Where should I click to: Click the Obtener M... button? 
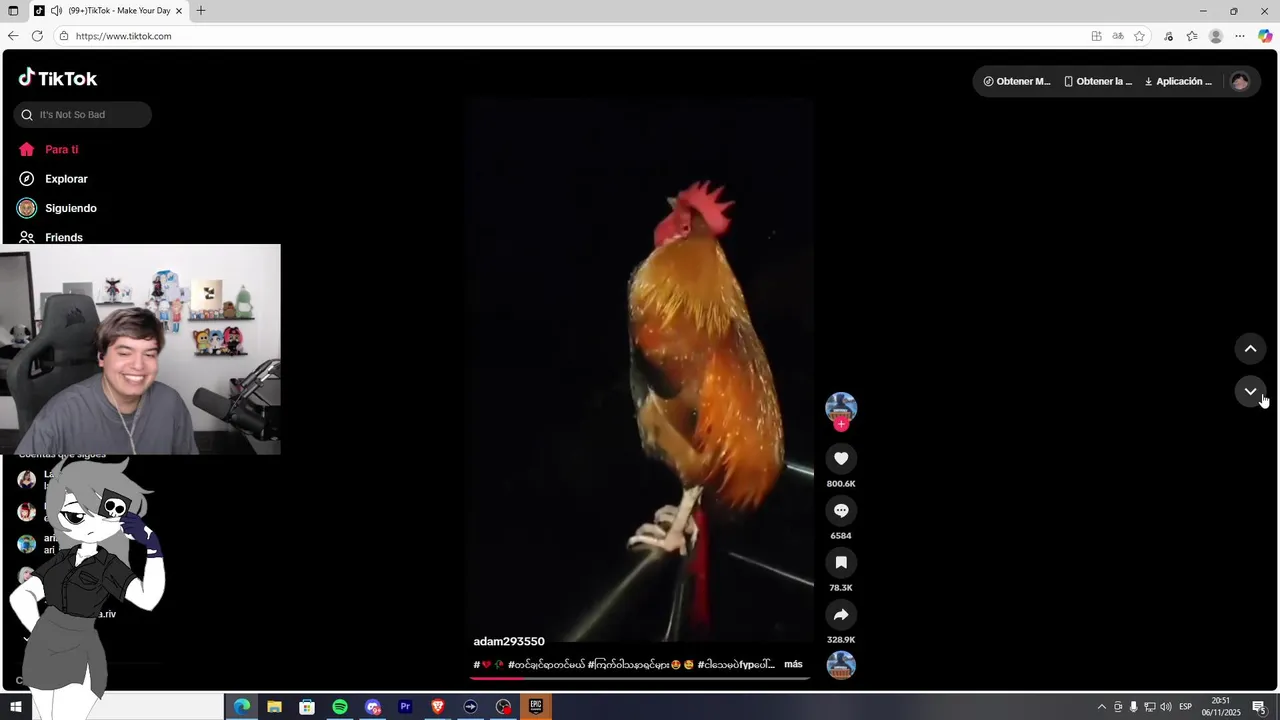pyautogui.click(x=1017, y=81)
